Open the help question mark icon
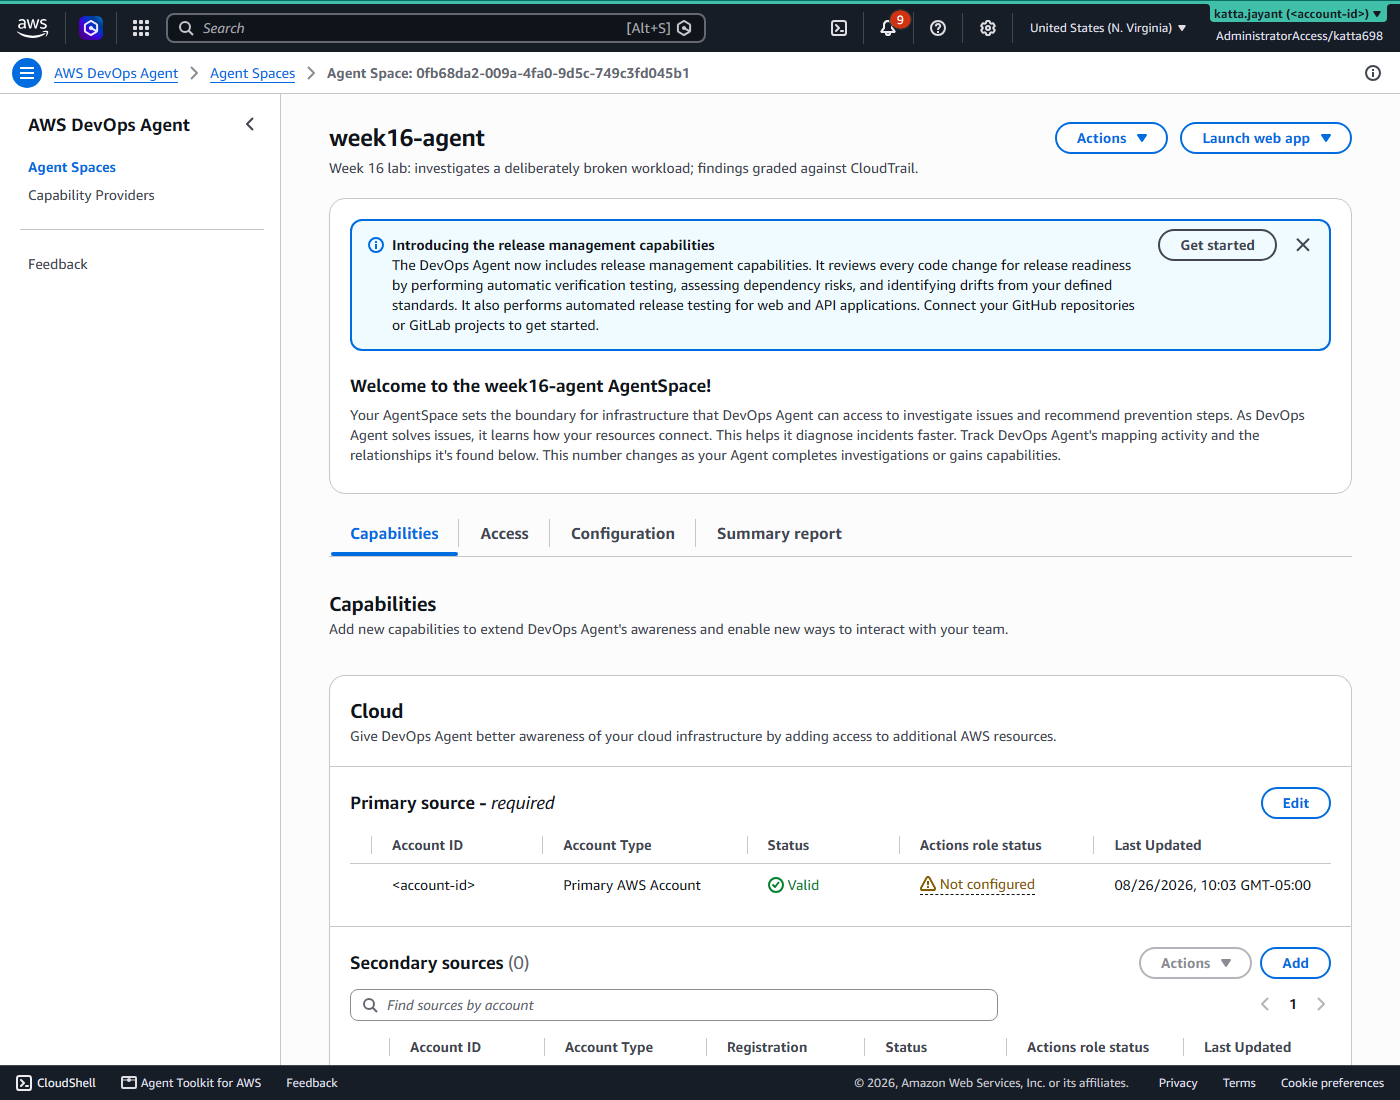 tap(938, 28)
